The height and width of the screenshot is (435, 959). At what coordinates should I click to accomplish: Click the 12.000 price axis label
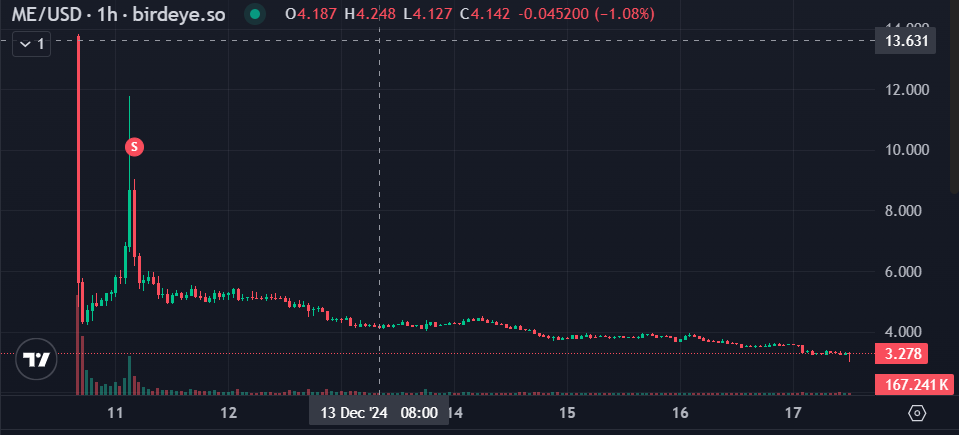906,90
